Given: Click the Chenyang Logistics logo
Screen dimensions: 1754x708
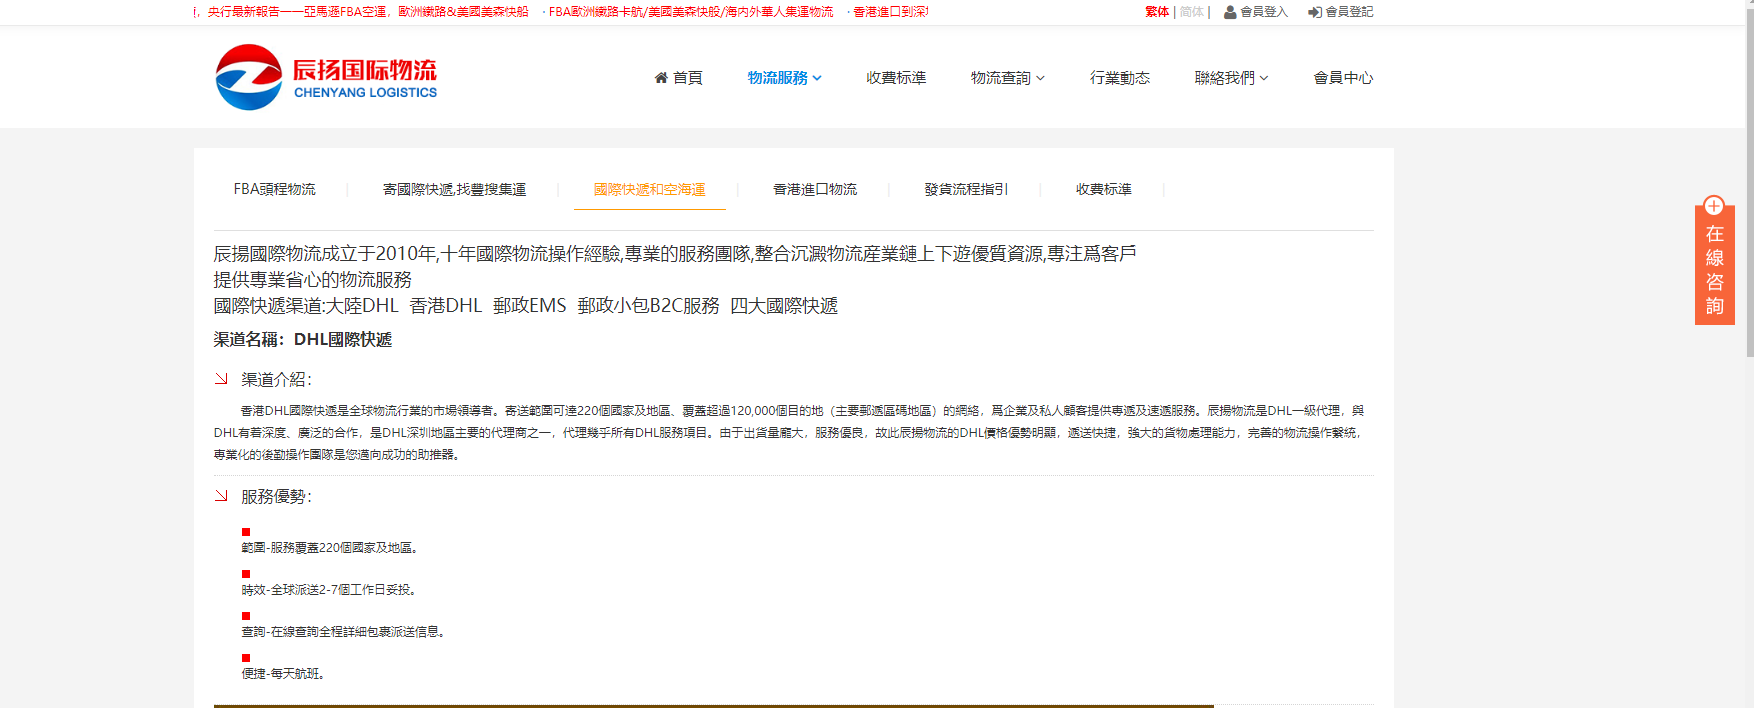Looking at the screenshot, I should (x=326, y=77).
